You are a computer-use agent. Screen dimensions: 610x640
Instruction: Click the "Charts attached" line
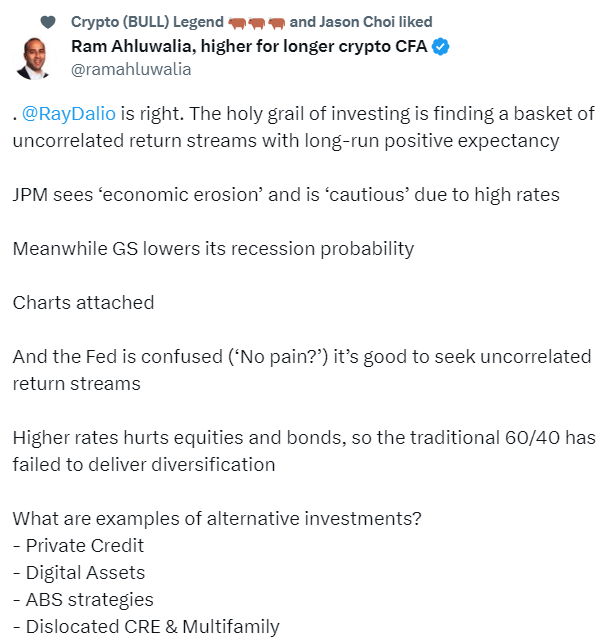point(83,303)
